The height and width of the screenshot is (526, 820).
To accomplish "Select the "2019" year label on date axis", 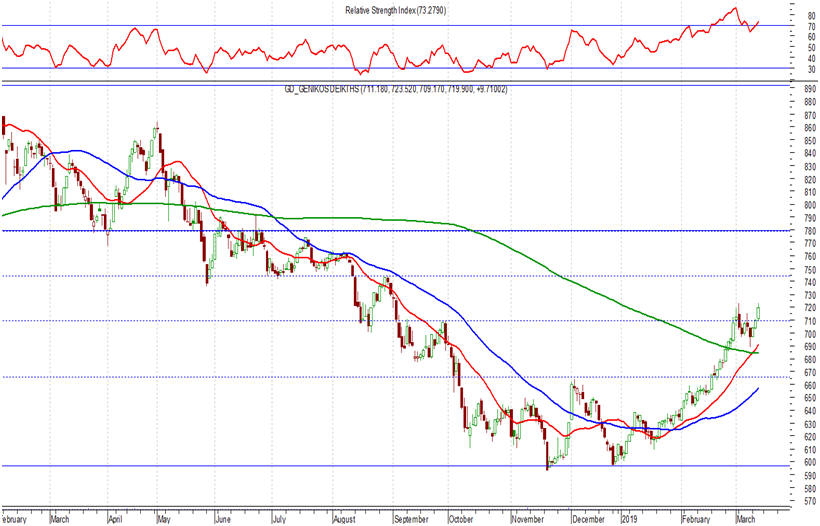I will pyautogui.click(x=630, y=519).
